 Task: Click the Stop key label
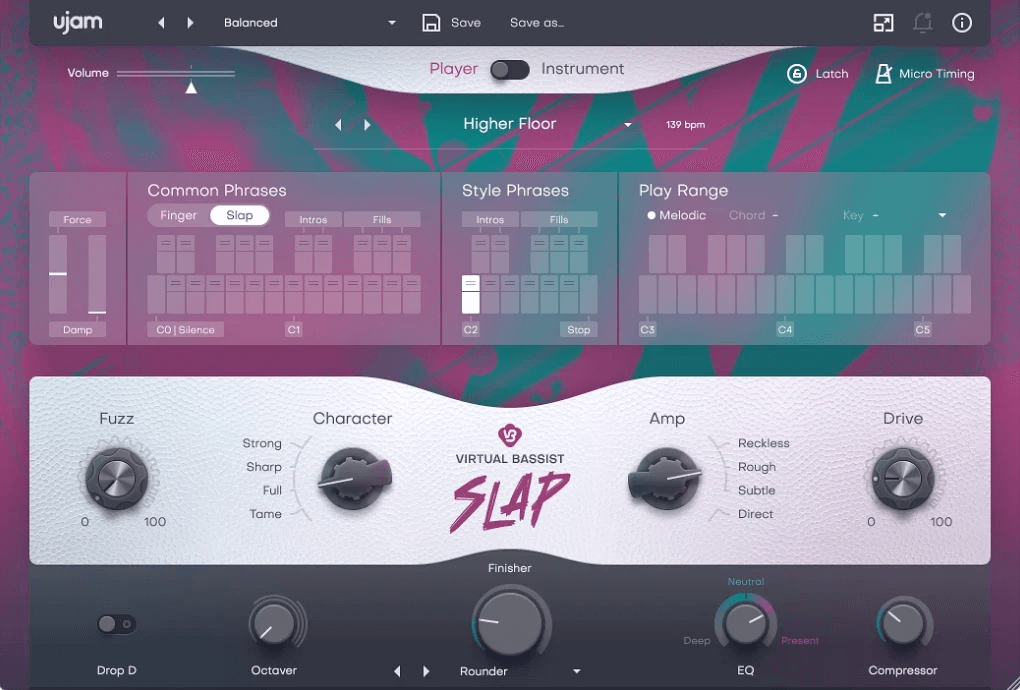click(578, 330)
